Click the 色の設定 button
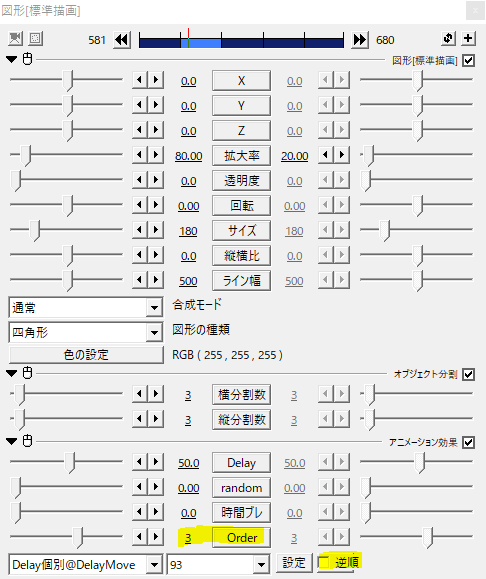 coord(86,355)
